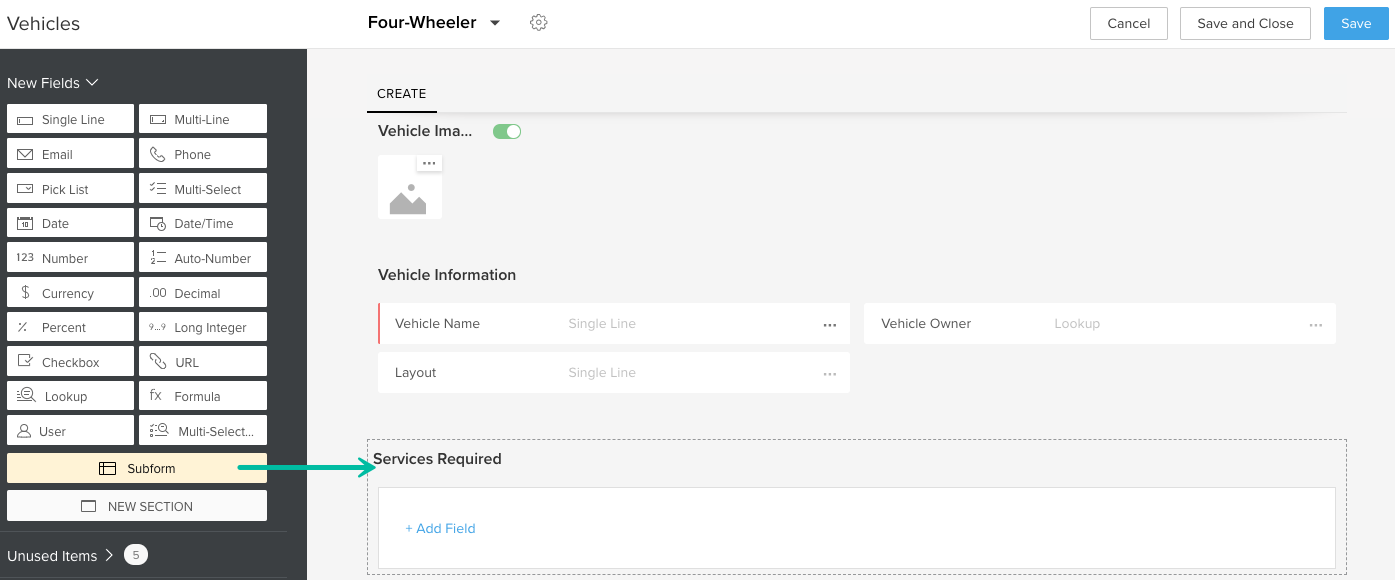
Task: Click the Checkbox field type
Action: coord(70,362)
